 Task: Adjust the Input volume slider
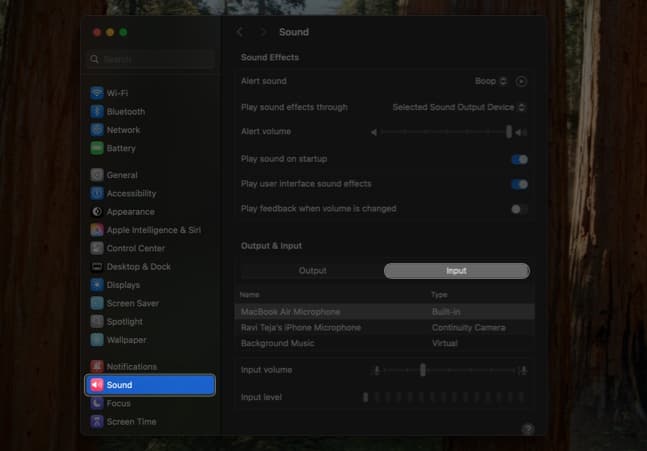click(x=450, y=370)
